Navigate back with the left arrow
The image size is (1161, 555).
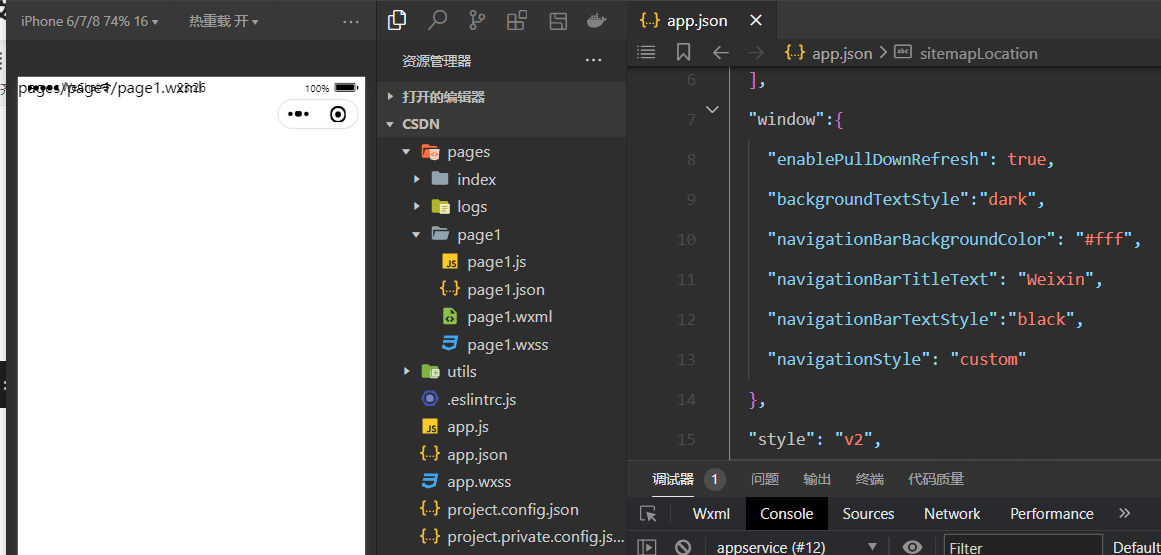(720, 53)
